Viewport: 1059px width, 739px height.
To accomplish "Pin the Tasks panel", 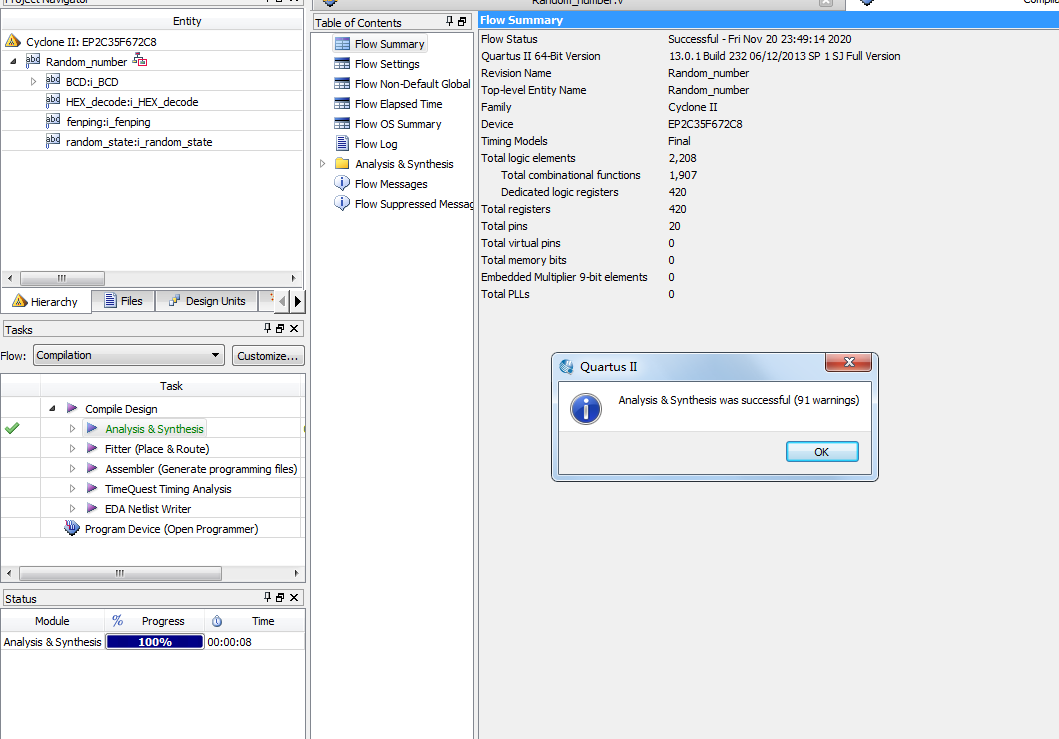I will [x=267, y=328].
